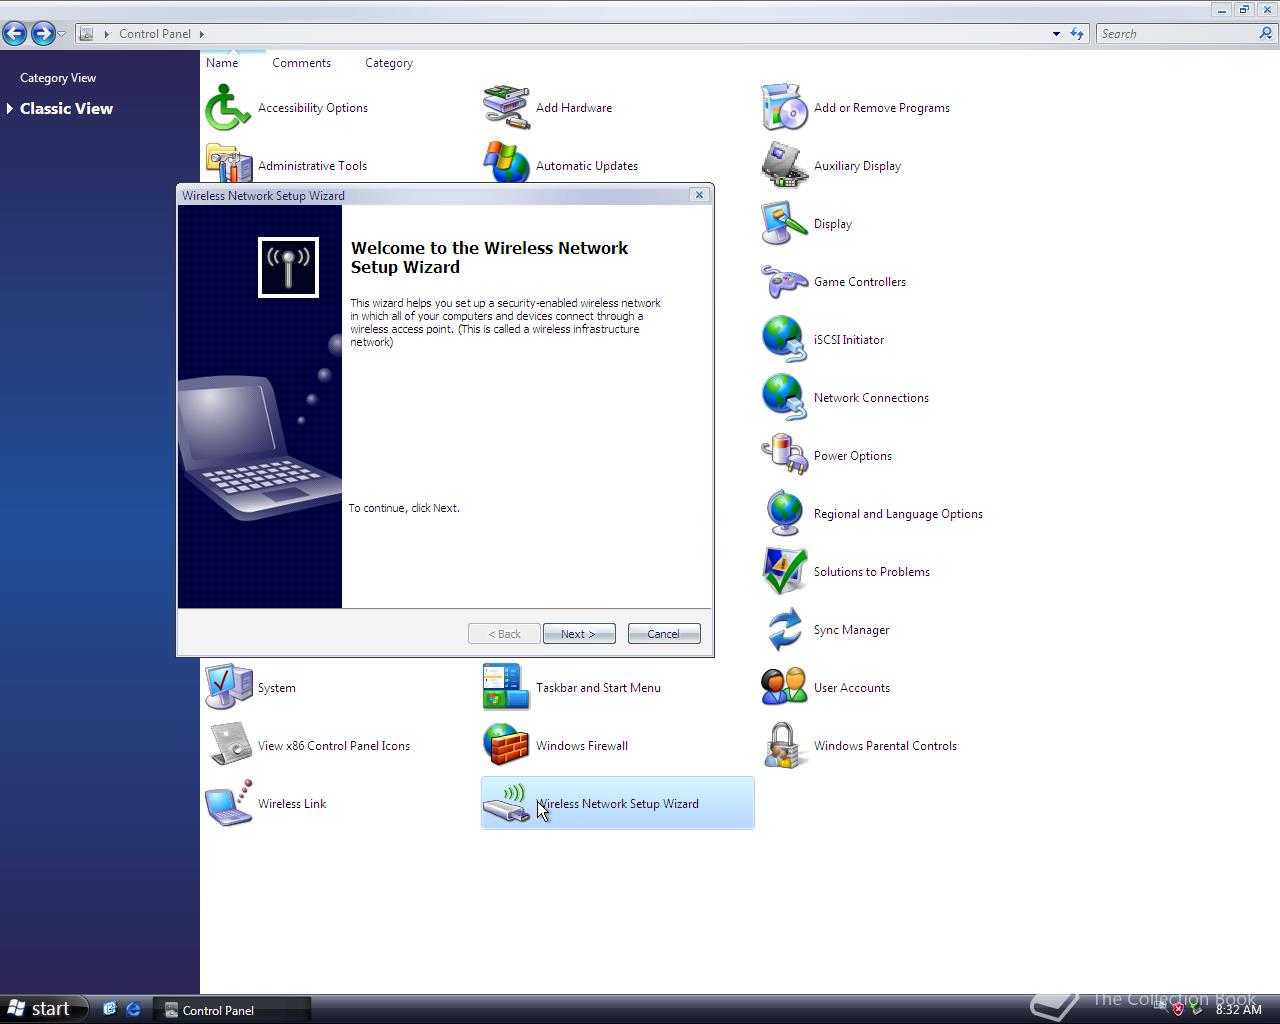Sort items by Name column
Viewport: 1280px width, 1024px height.
222,63
